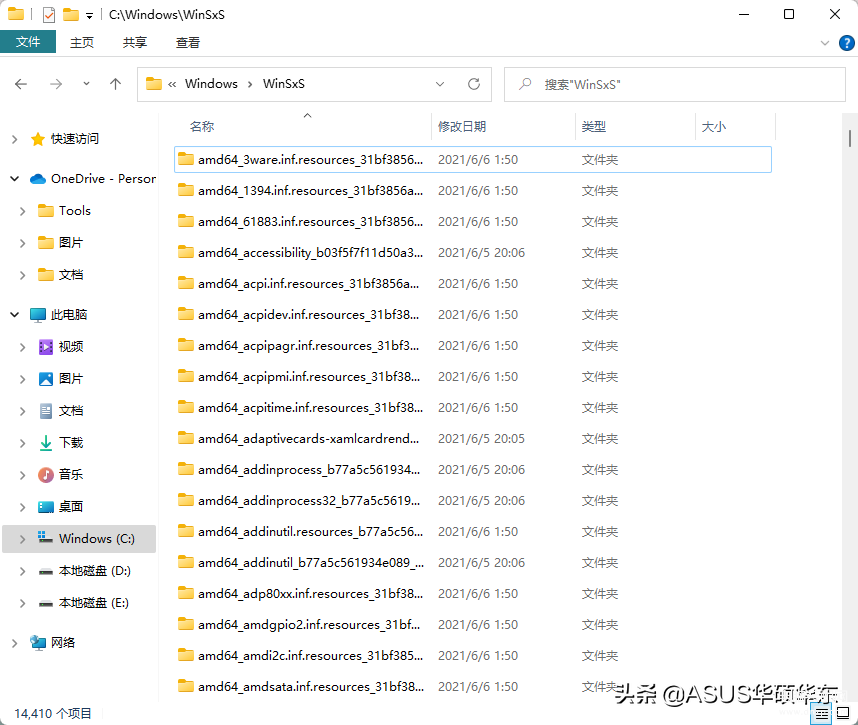The image size is (858, 725).
Task: Select the OneDrive cloud icon
Action: (x=38, y=179)
